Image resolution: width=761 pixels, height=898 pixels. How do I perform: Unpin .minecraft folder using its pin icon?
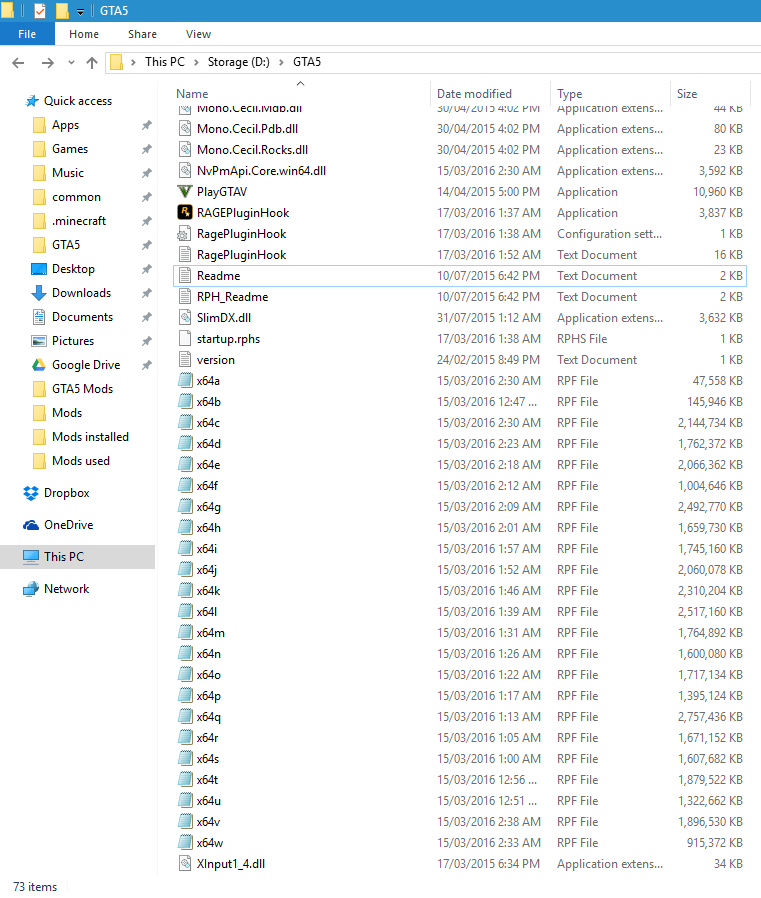(x=147, y=221)
